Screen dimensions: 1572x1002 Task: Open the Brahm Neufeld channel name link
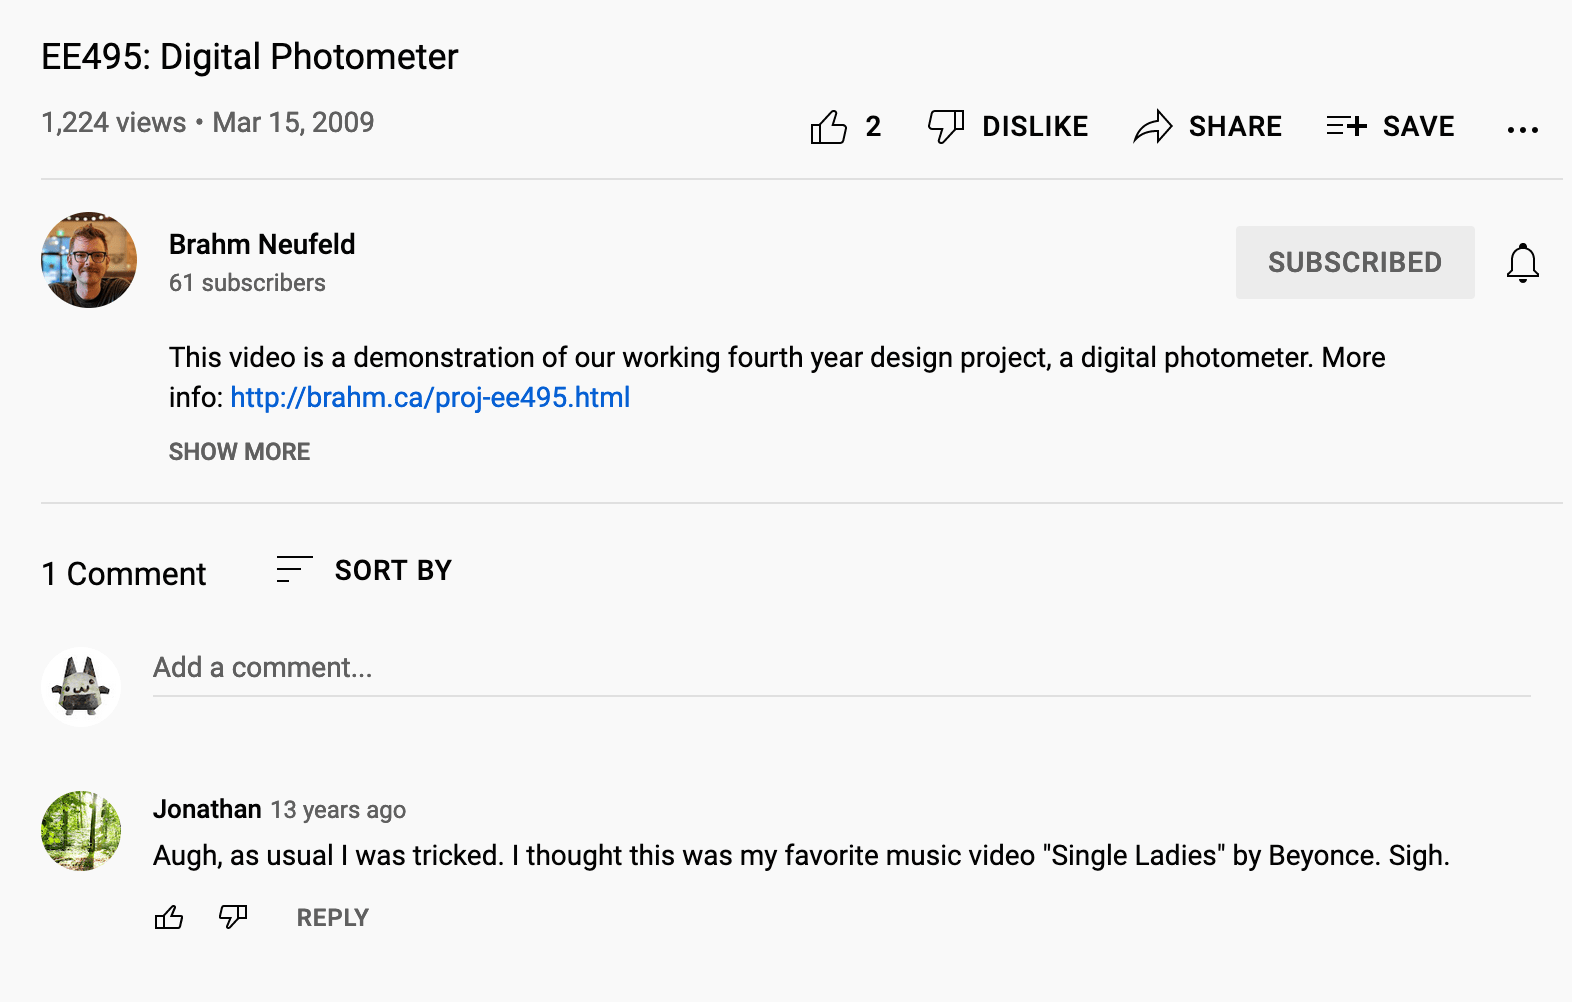(x=262, y=244)
